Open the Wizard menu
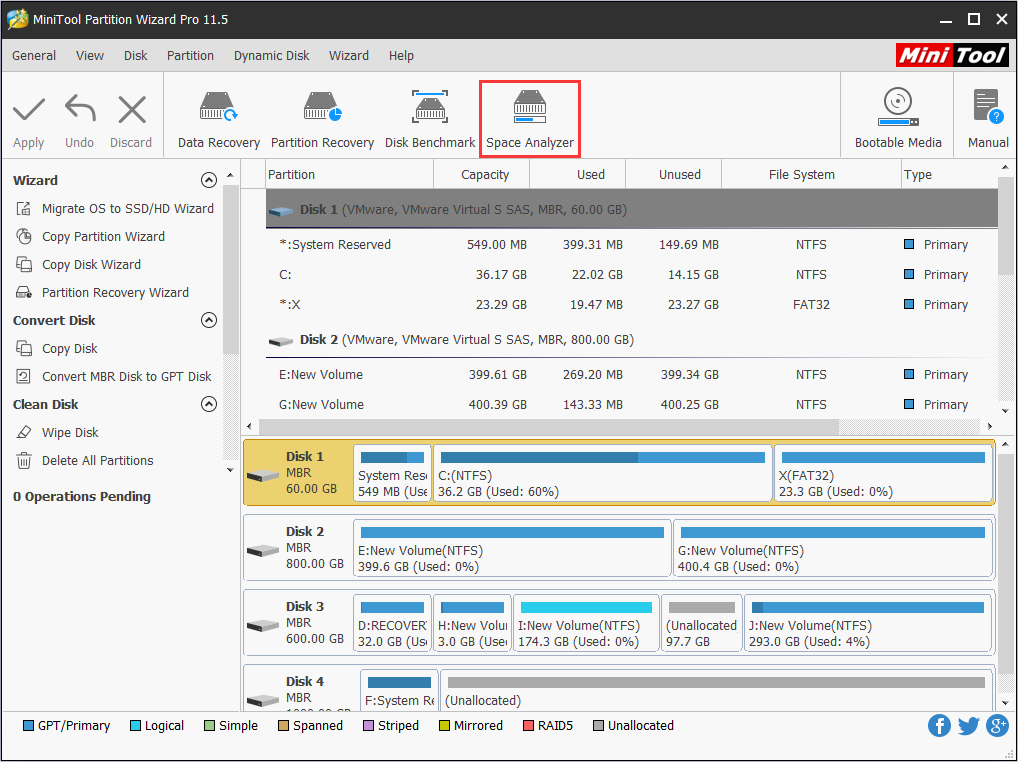 (349, 56)
